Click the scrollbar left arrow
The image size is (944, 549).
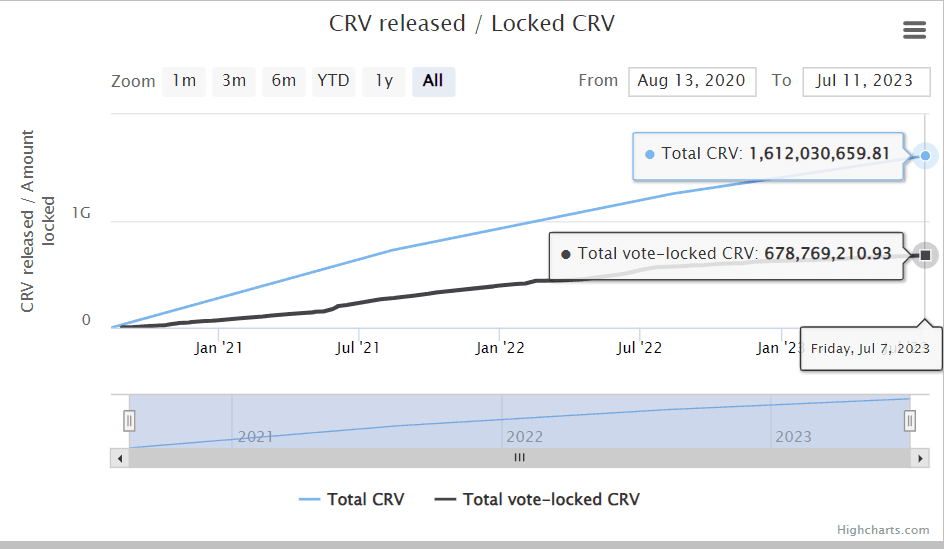[120, 458]
